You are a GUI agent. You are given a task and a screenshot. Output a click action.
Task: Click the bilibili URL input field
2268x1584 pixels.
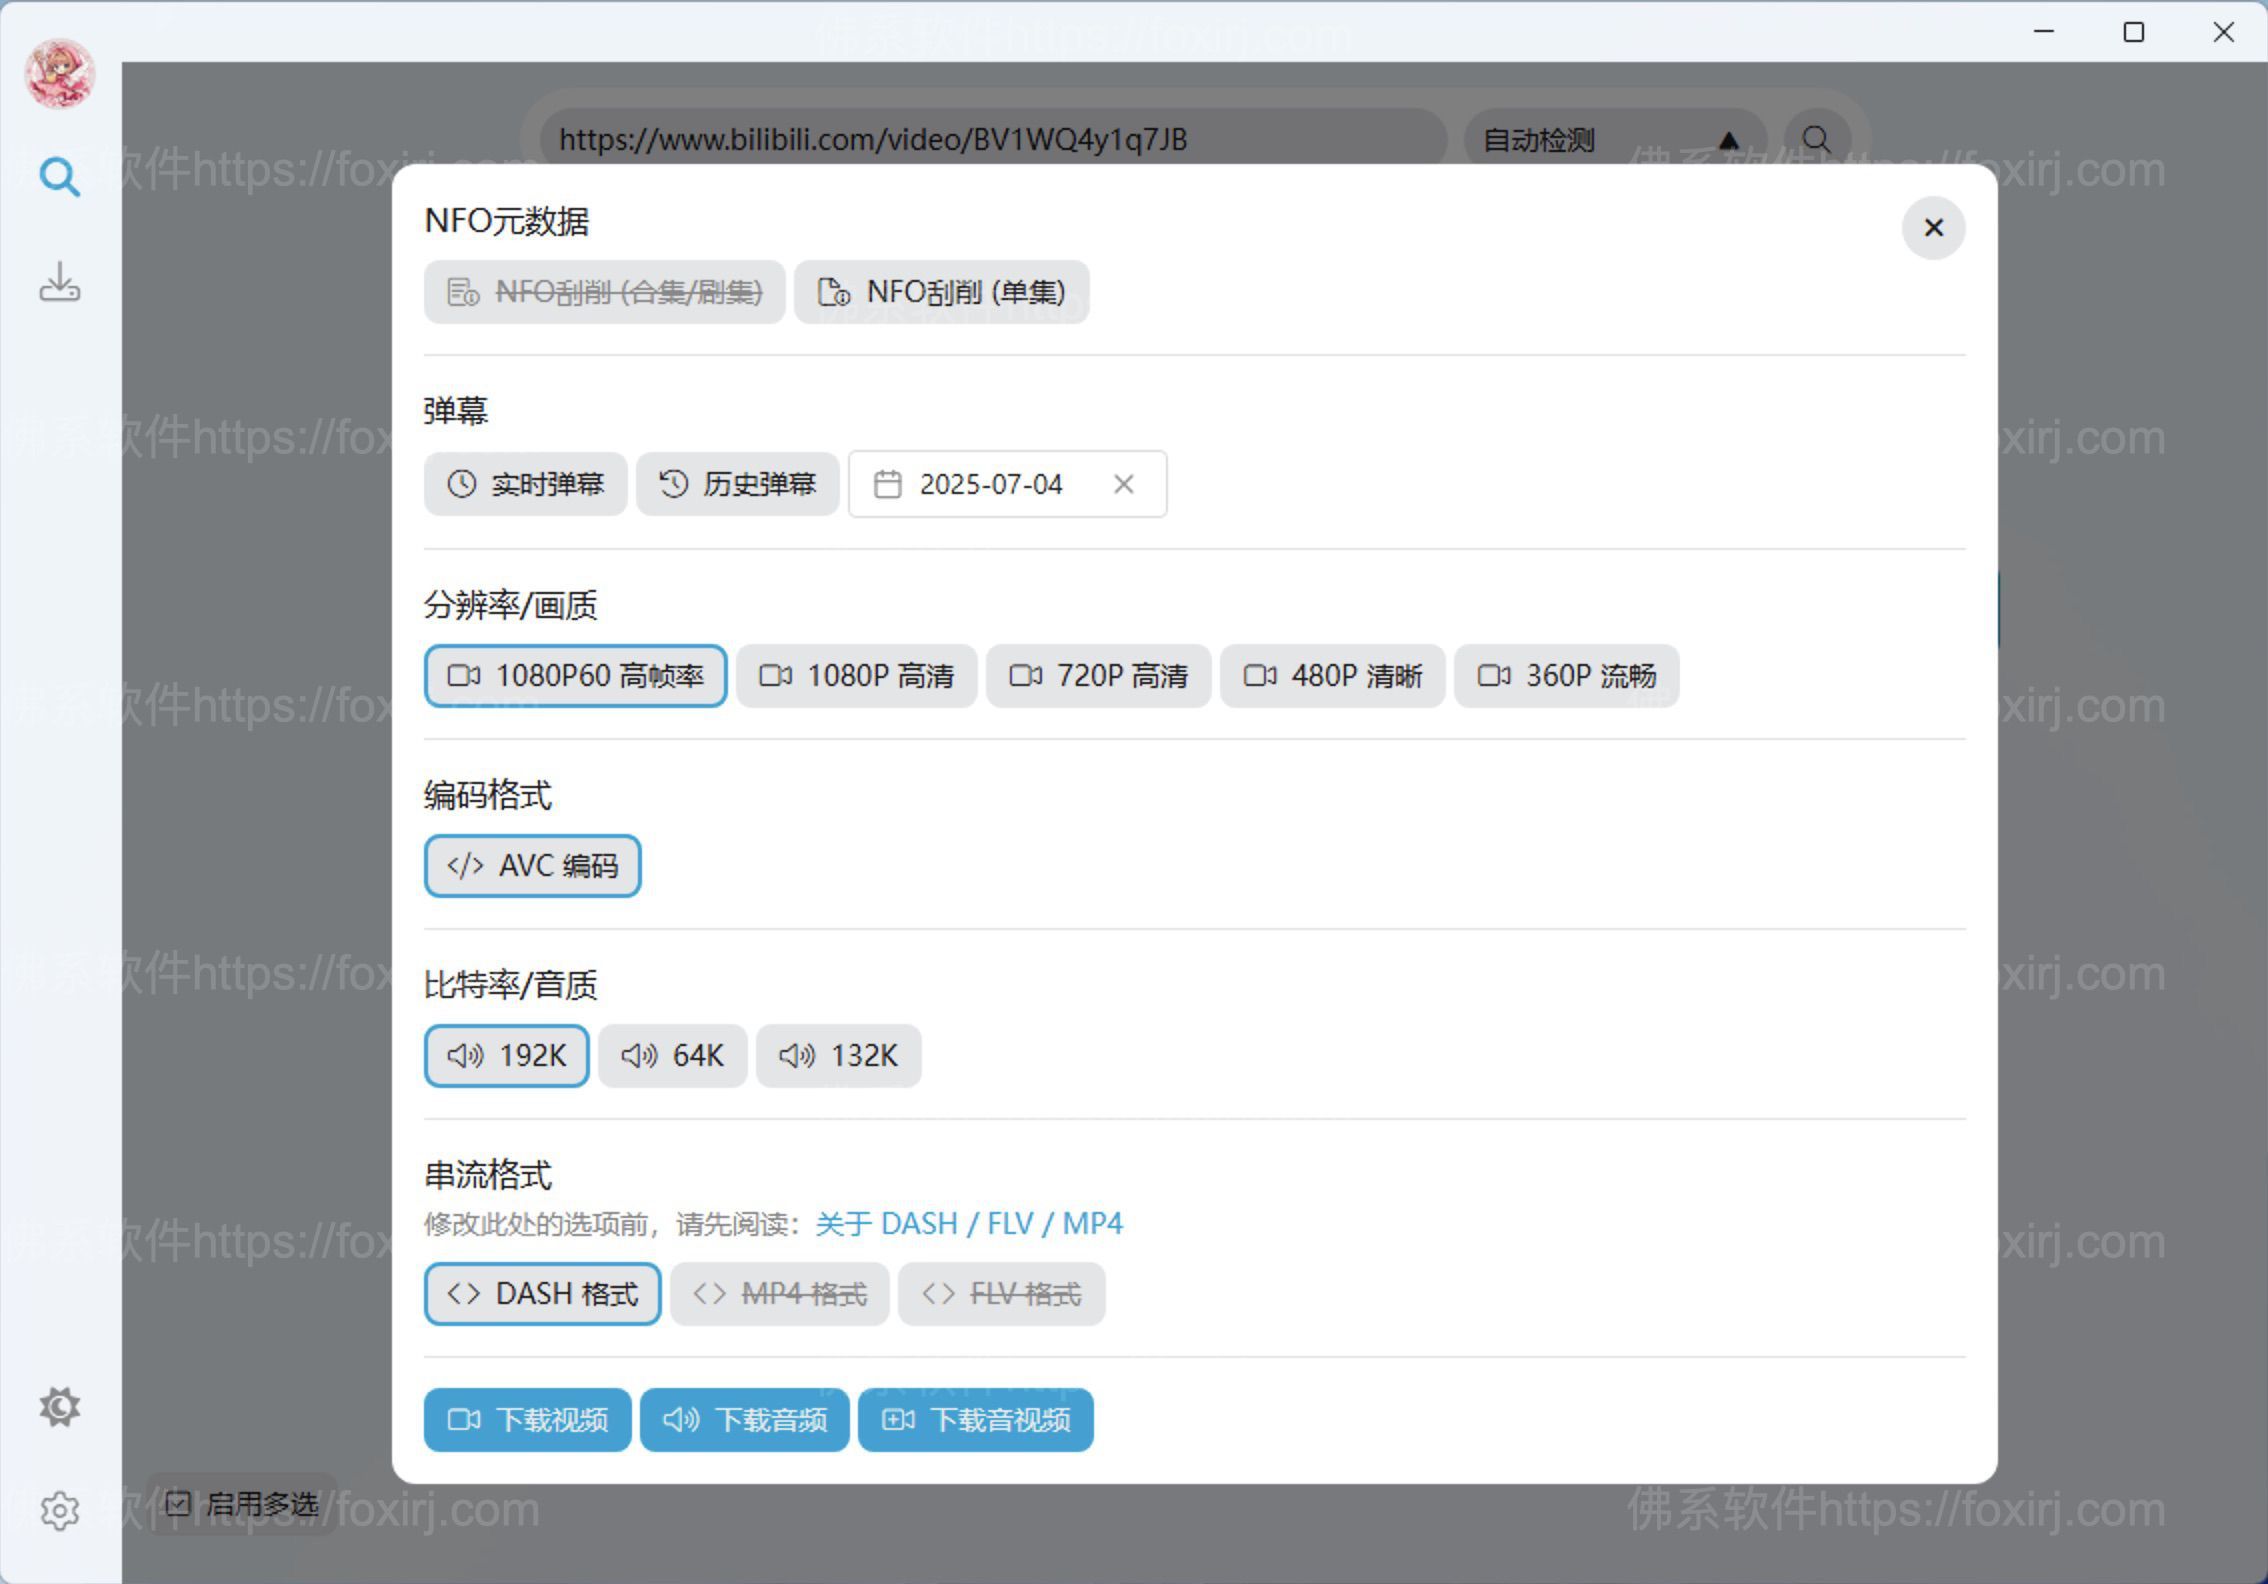(990, 139)
